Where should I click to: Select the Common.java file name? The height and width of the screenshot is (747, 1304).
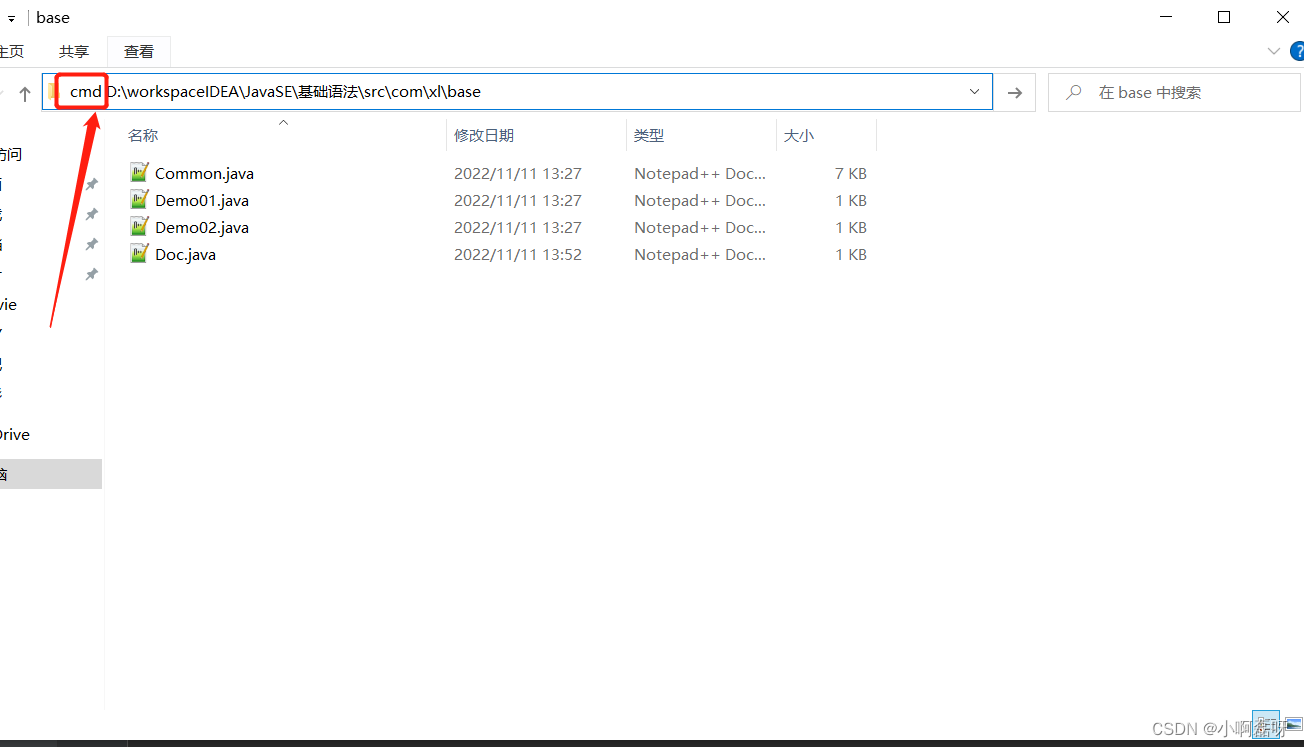point(204,173)
